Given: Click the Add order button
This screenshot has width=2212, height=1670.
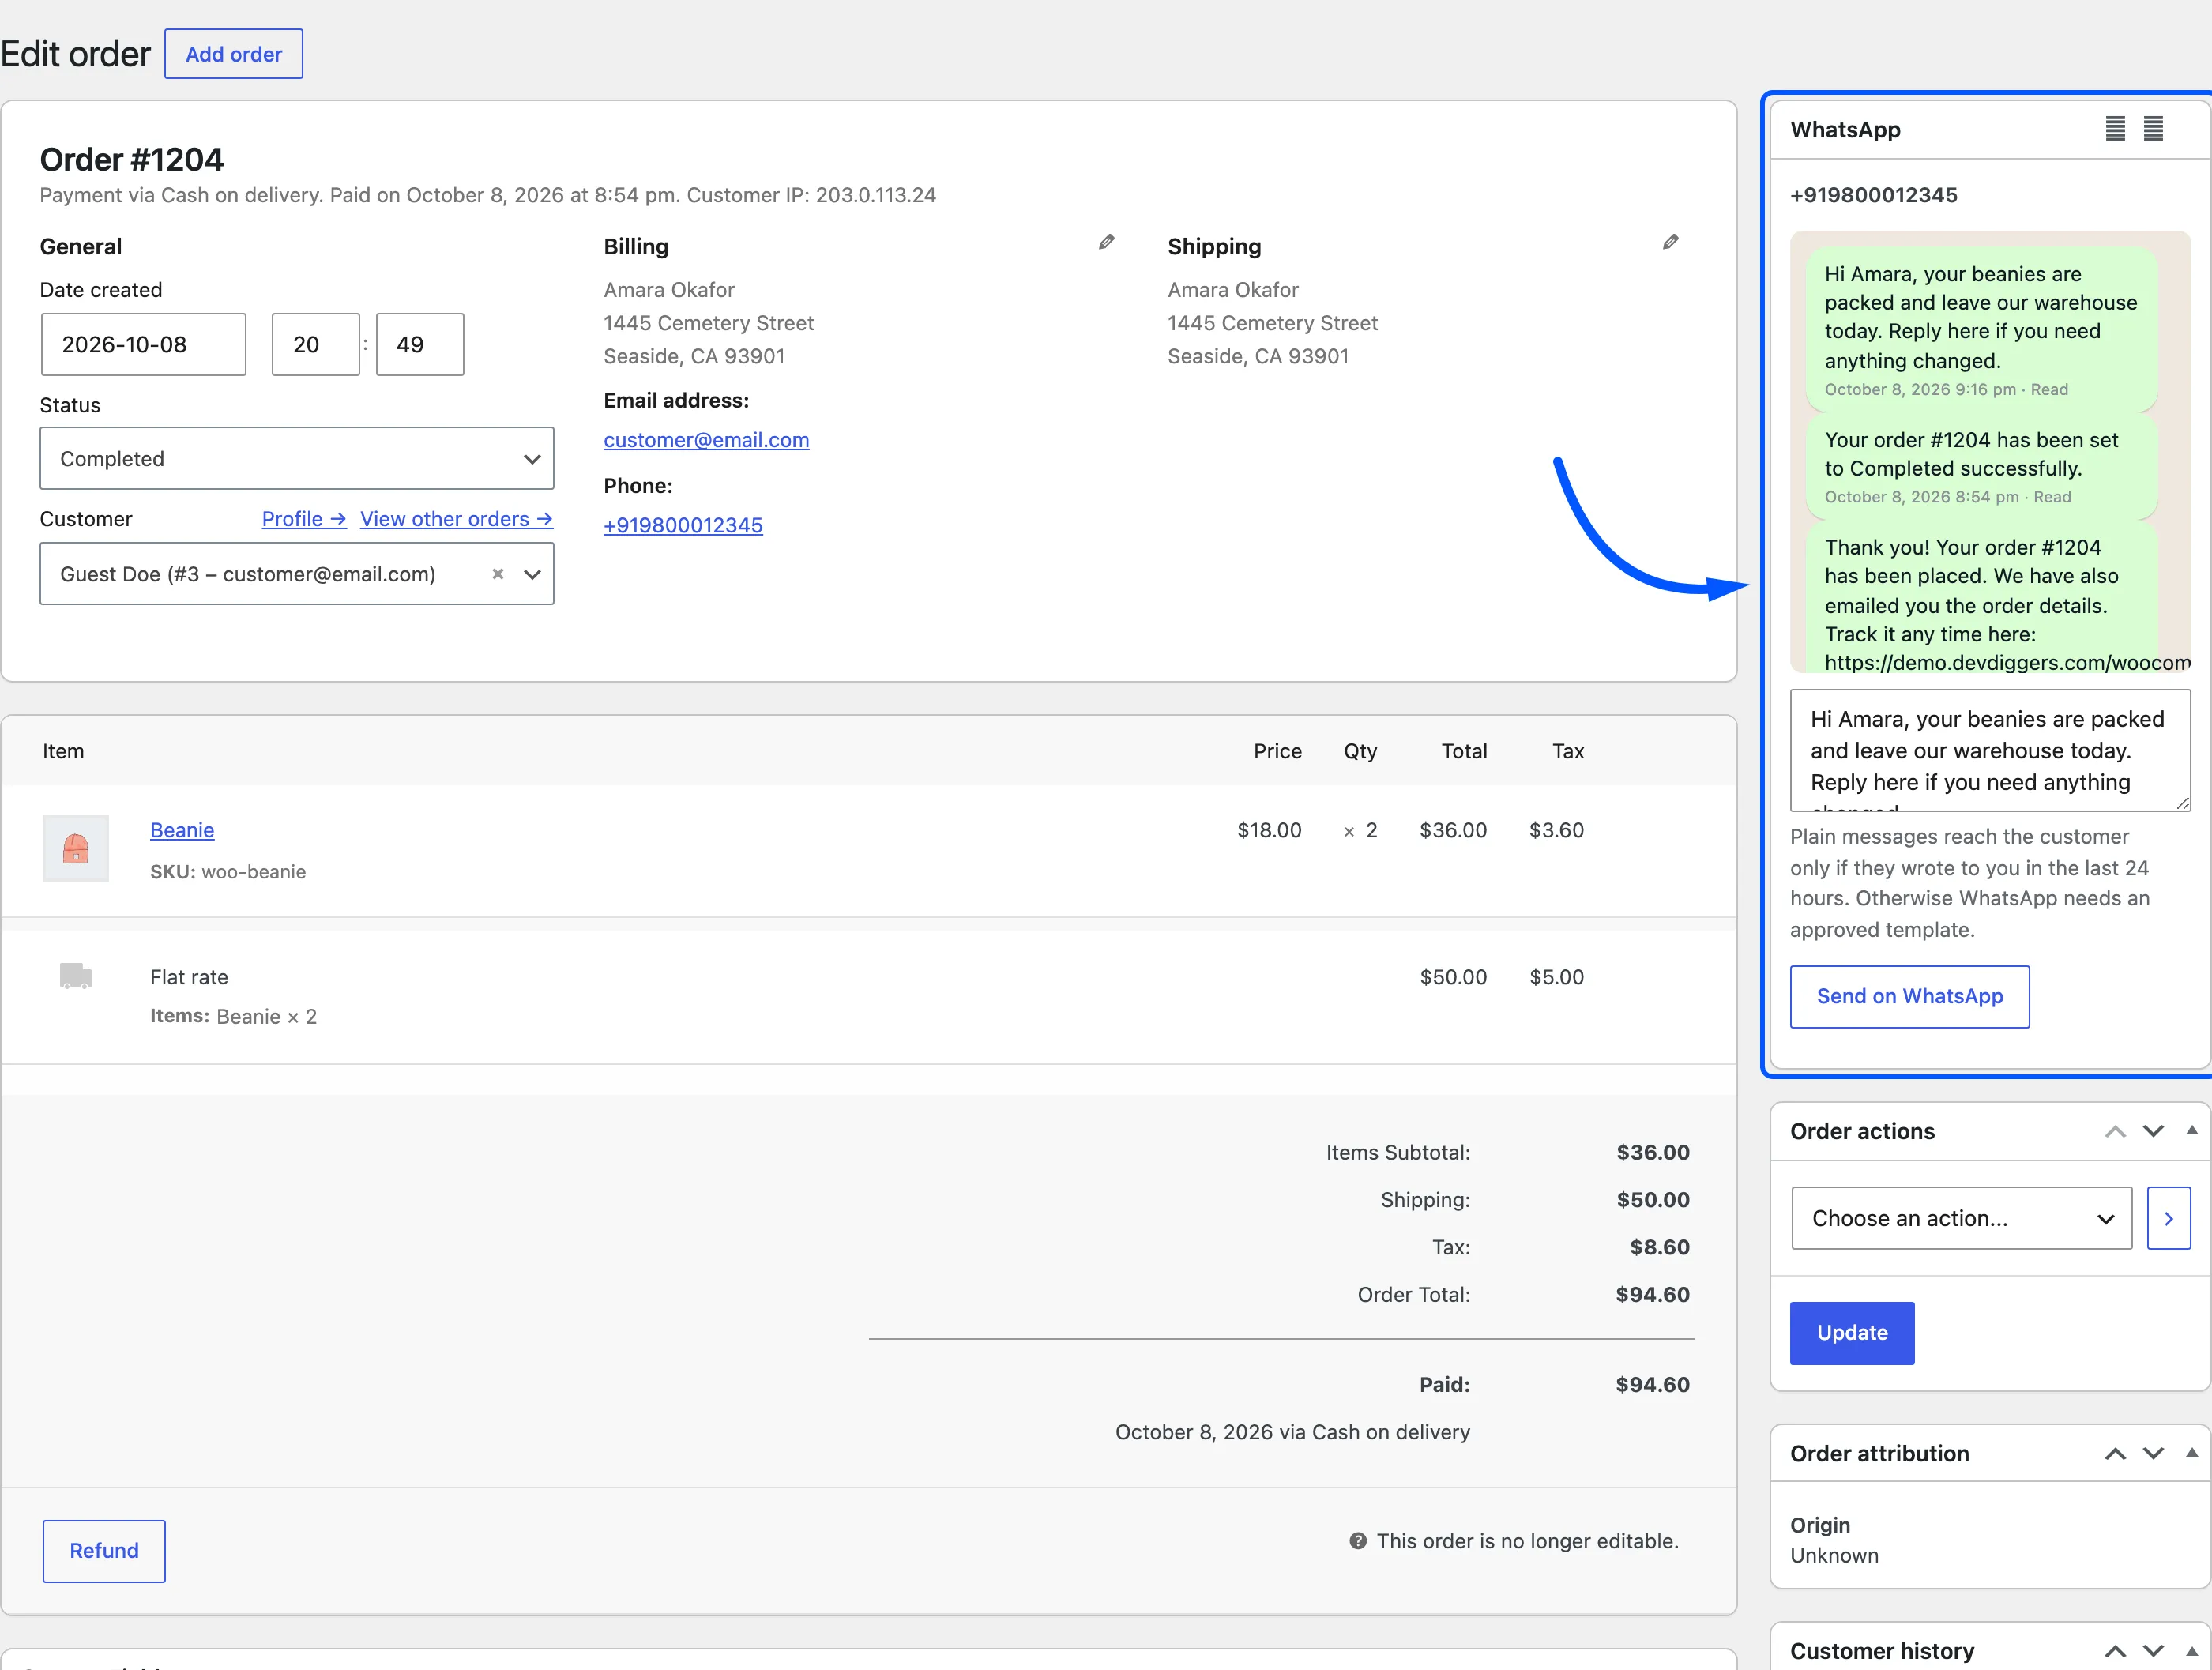Looking at the screenshot, I should 233,54.
